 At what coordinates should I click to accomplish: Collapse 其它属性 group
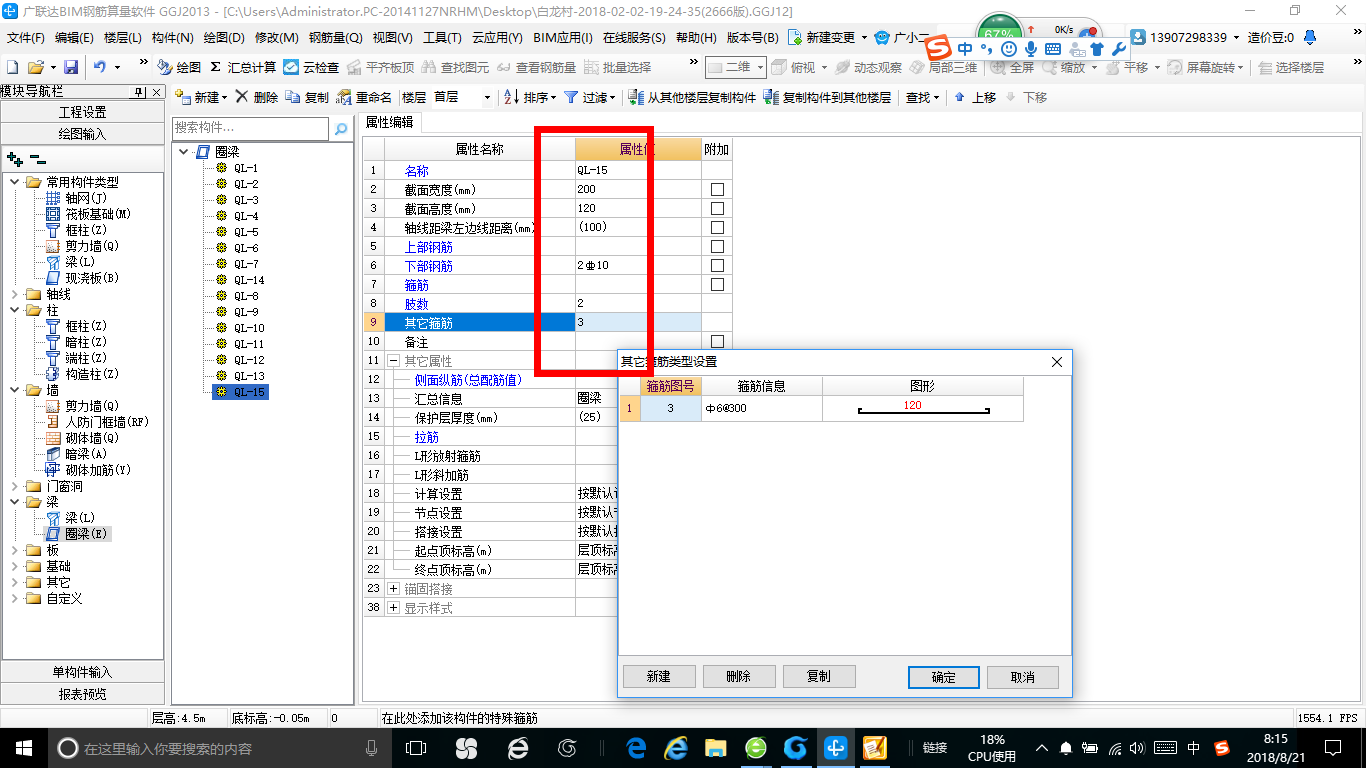[x=394, y=360]
